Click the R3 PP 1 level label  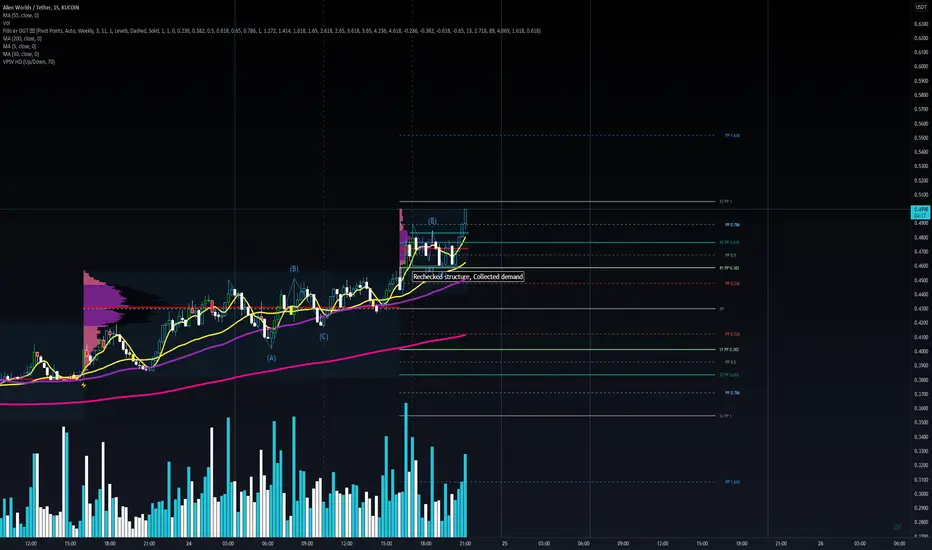(726, 202)
